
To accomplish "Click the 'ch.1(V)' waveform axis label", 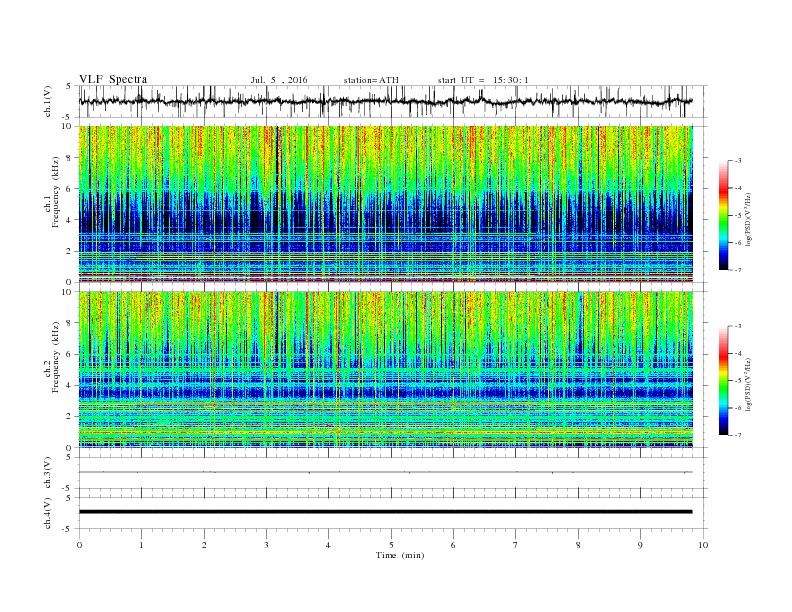I will (48, 101).
